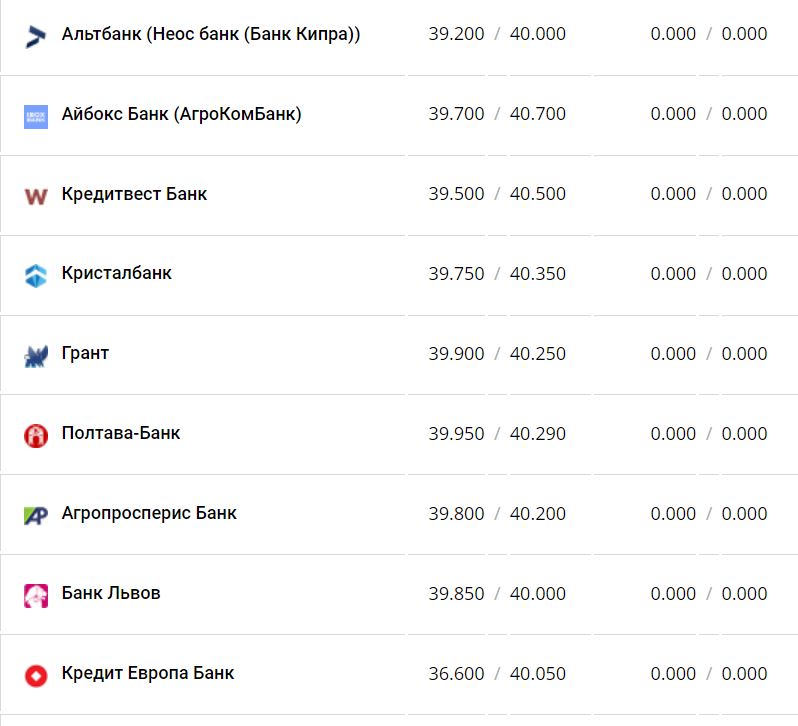Click the Альтбанк logo icon
The image size is (798, 726).
(36, 36)
